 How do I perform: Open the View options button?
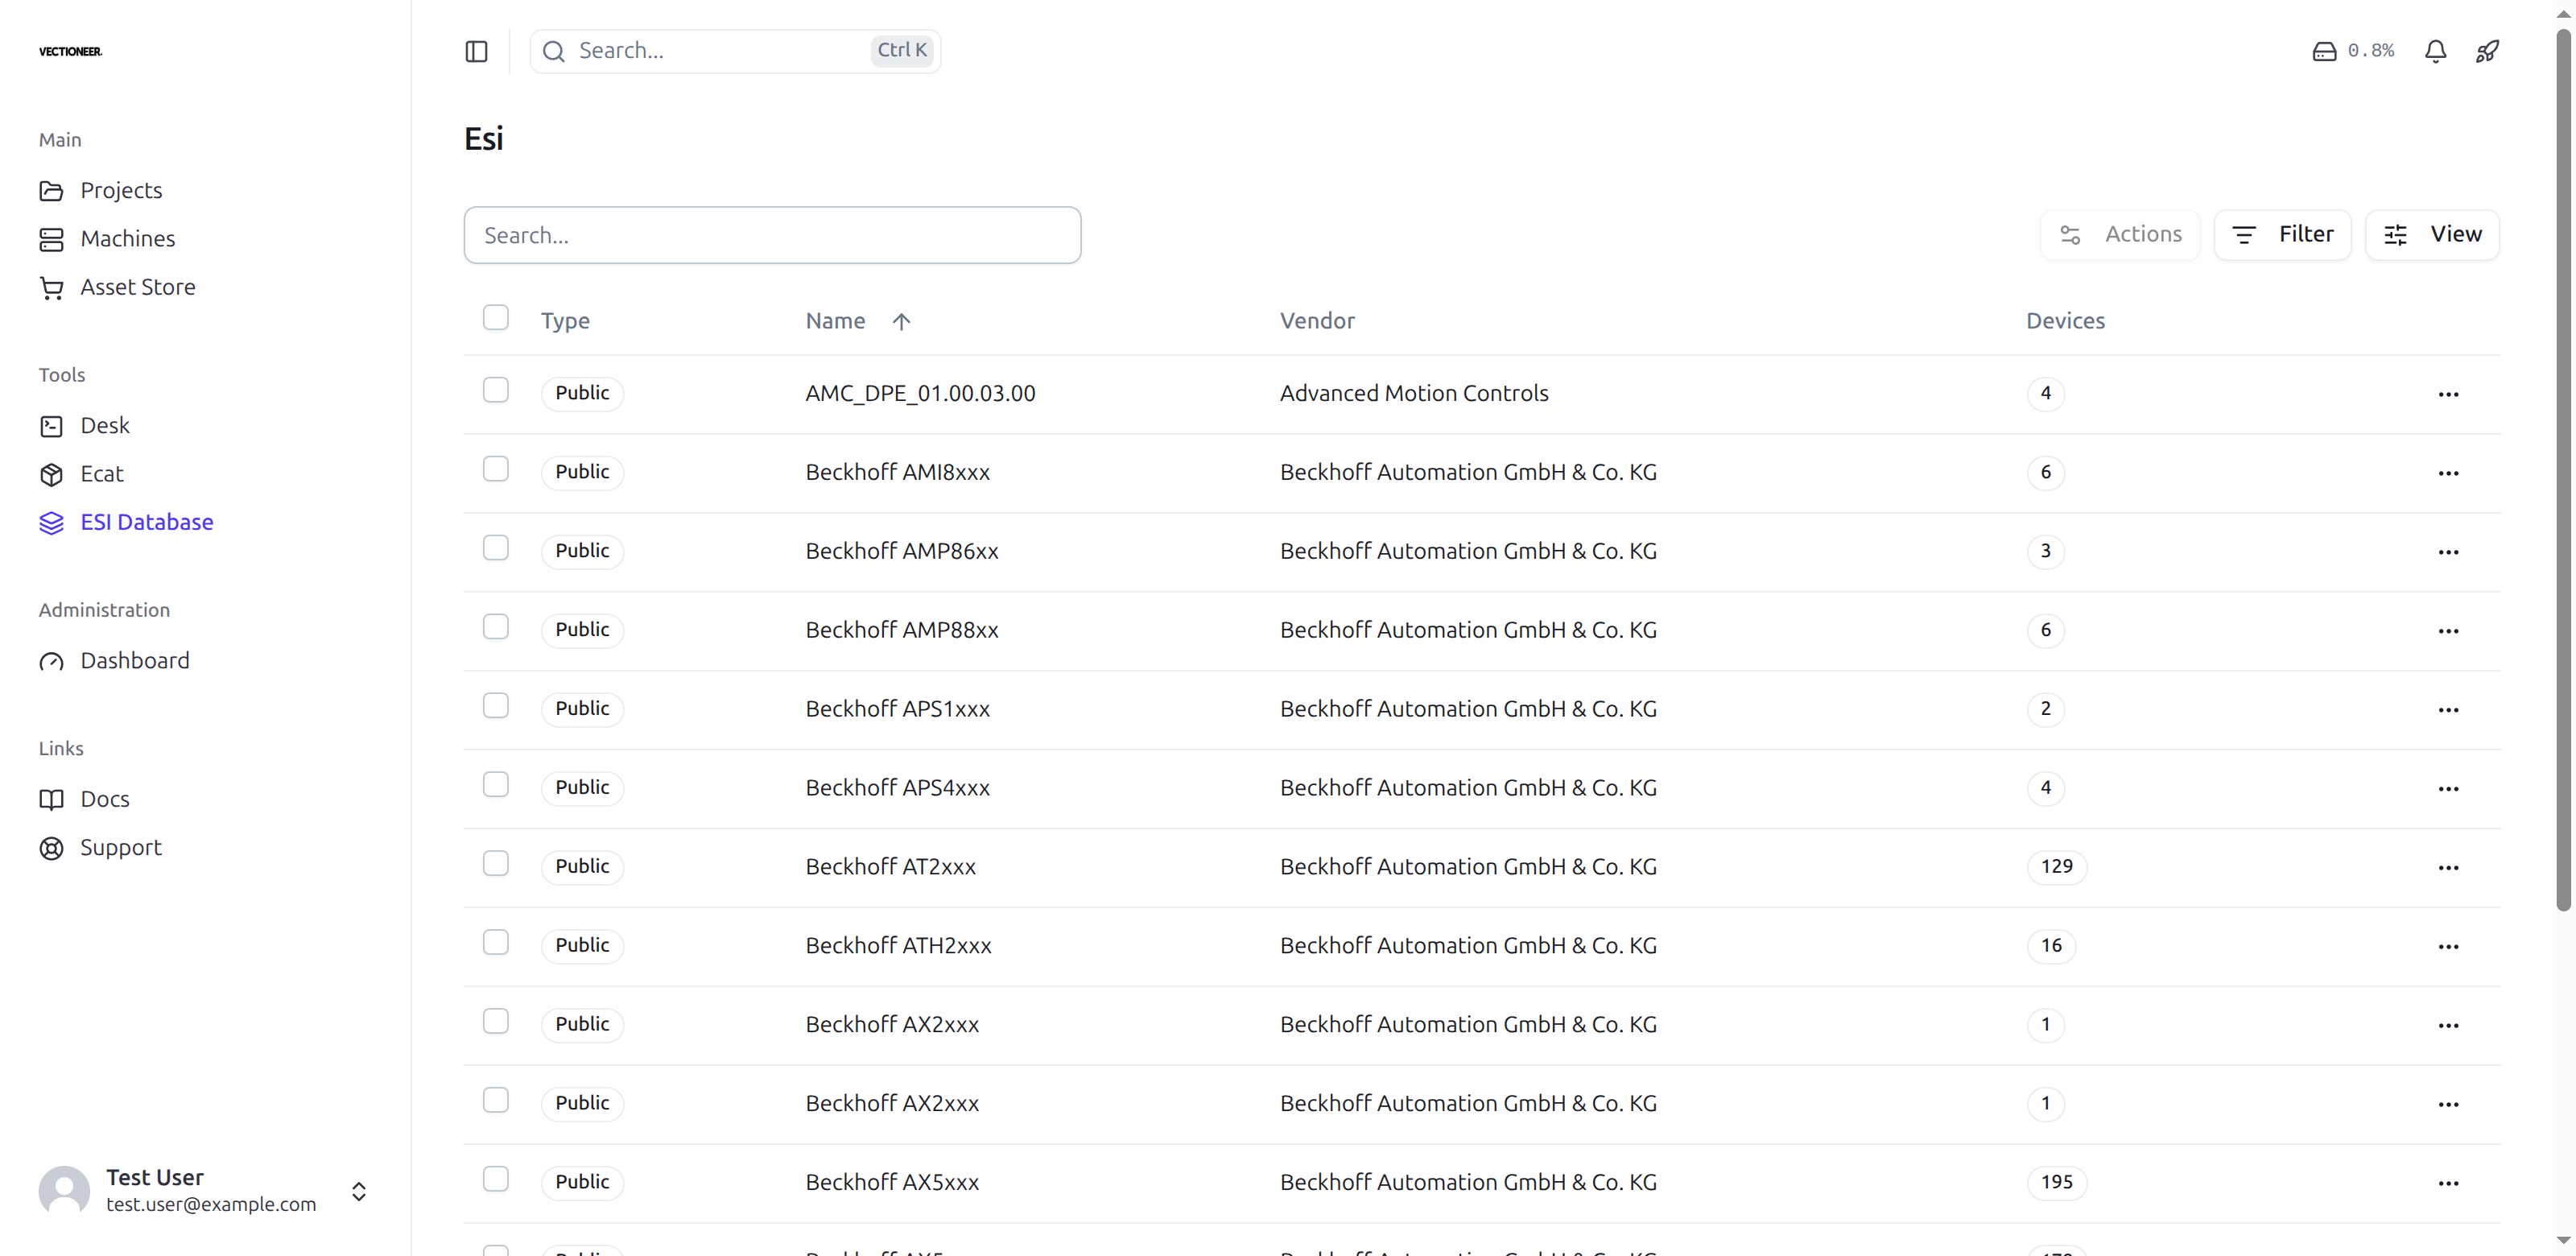2432,234
